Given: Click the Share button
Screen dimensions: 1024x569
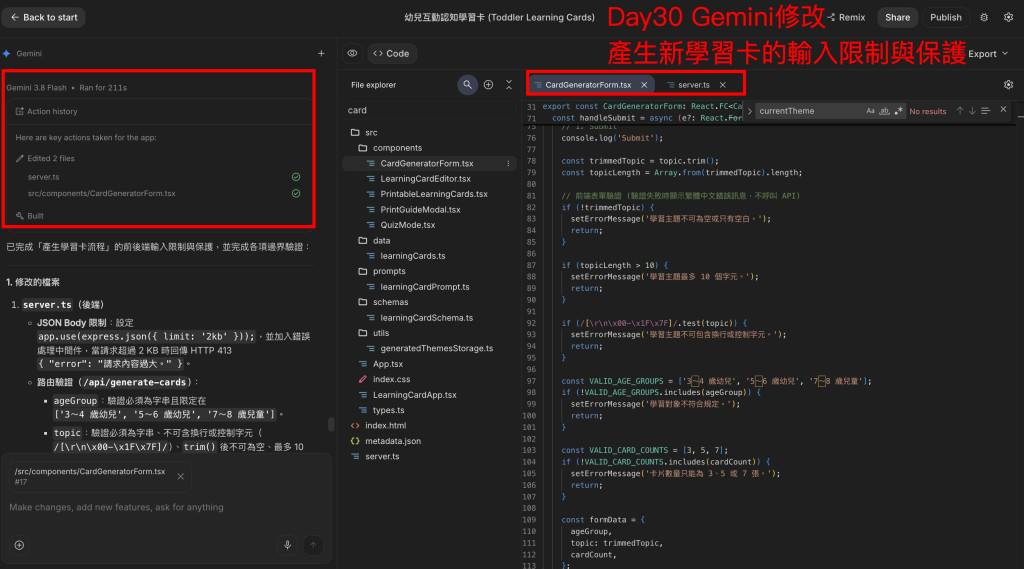Looking at the screenshot, I should coord(897,18).
